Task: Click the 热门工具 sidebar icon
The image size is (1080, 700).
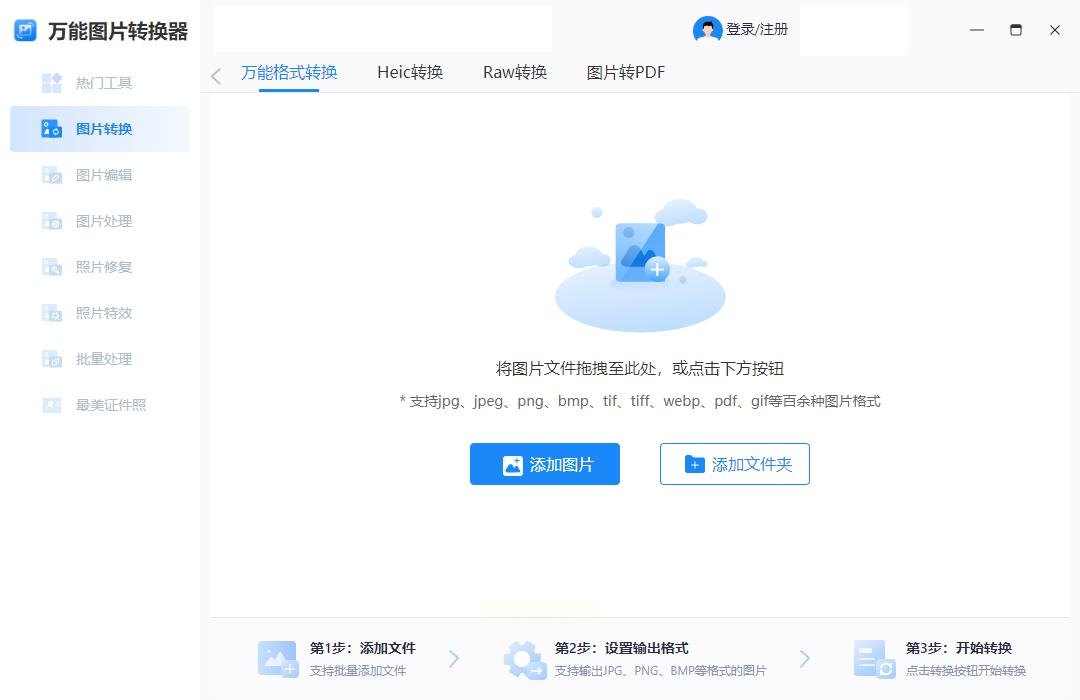Action: (x=52, y=83)
